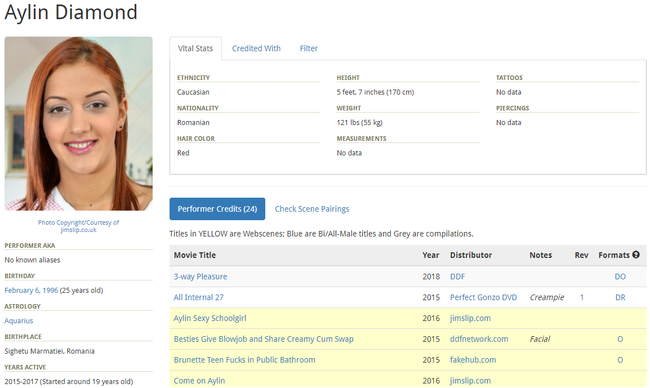The height and width of the screenshot is (388, 650).
Task: Click the Romanian nationality value
Action: tap(193, 122)
